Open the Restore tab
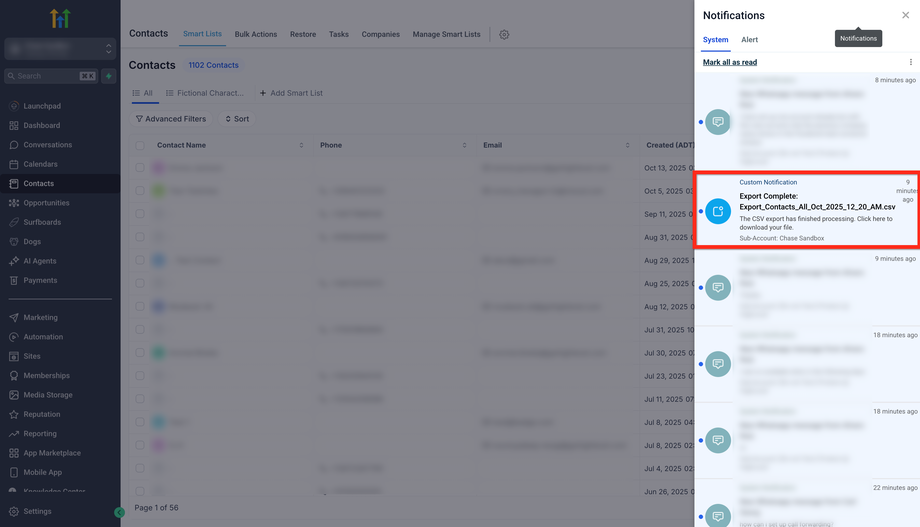 (x=303, y=35)
